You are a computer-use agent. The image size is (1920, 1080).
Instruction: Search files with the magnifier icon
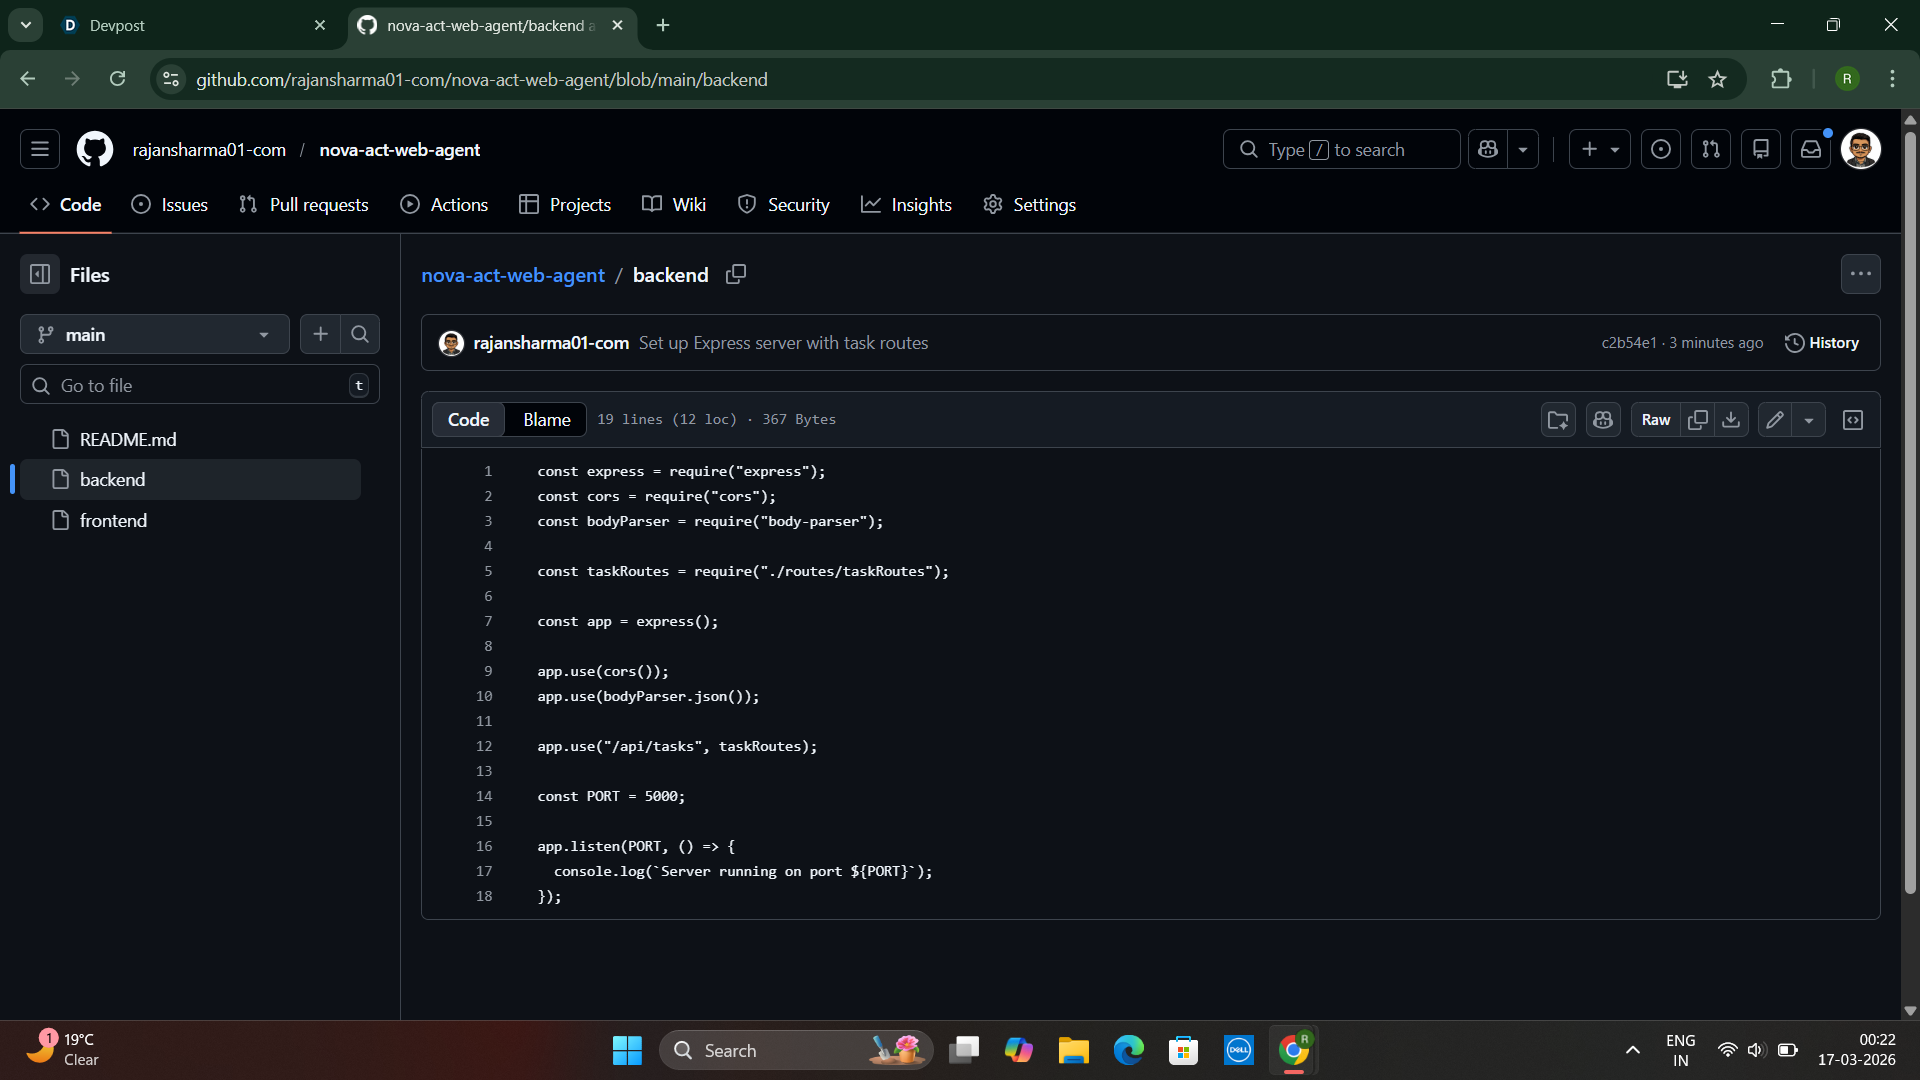pyautogui.click(x=360, y=334)
